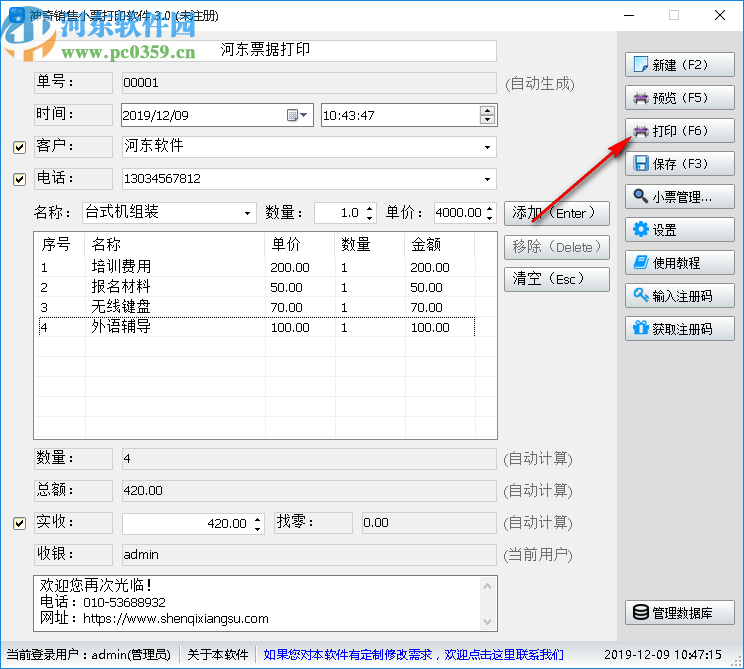Open the calendar icon in date field

pyautogui.click(x=292, y=115)
